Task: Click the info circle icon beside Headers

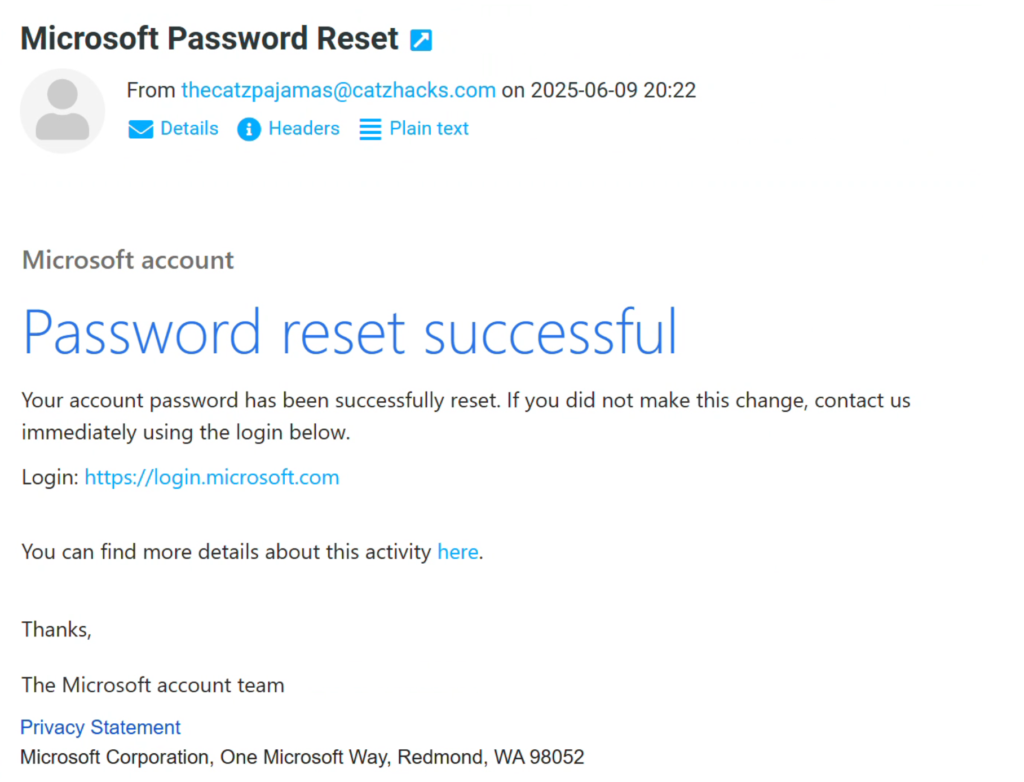Action: (249, 129)
